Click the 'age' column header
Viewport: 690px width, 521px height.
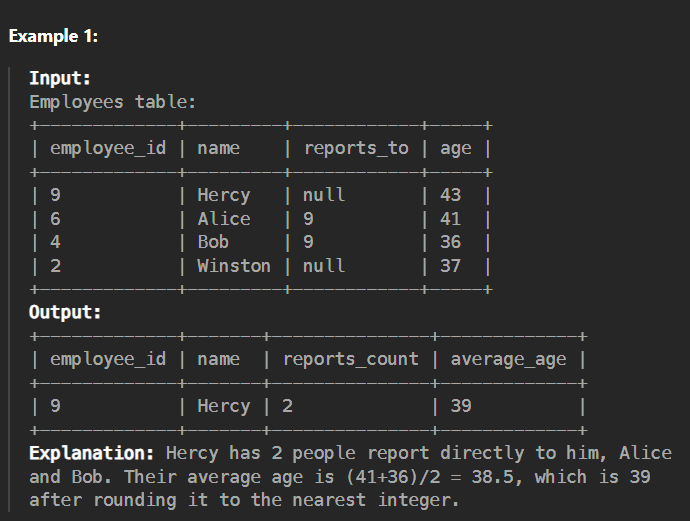(455, 149)
